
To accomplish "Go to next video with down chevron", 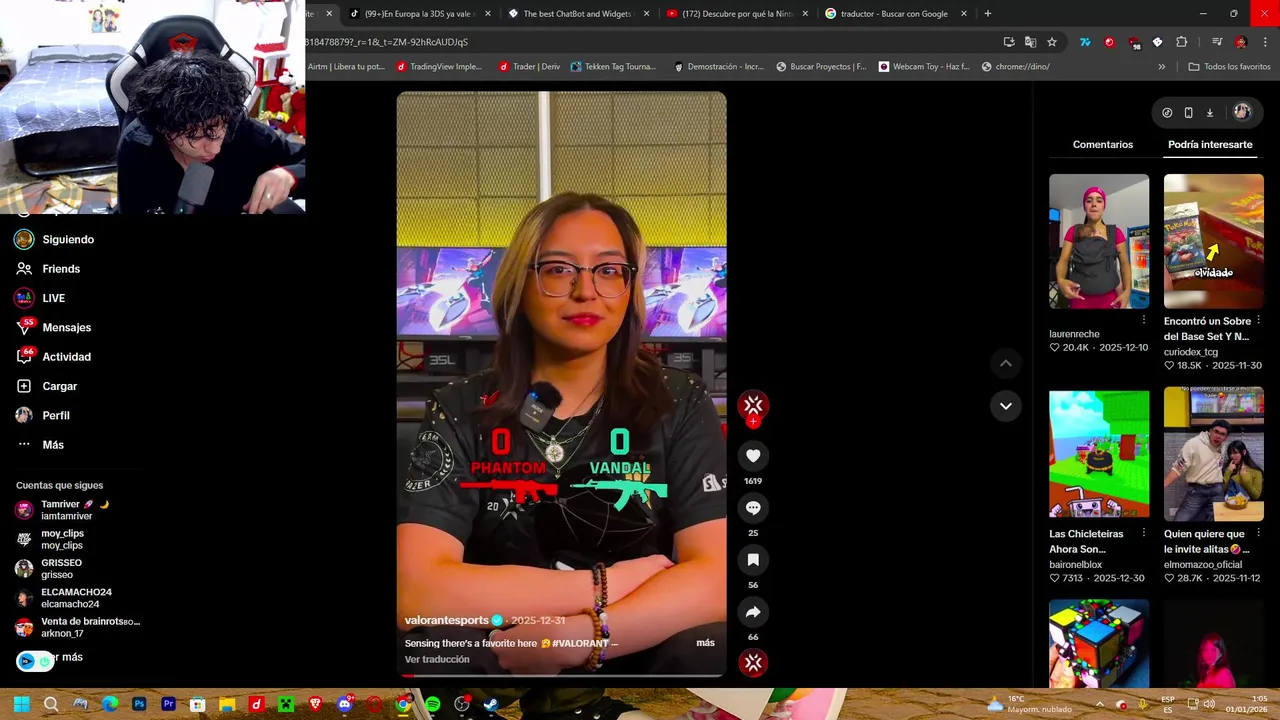I will click(1005, 406).
